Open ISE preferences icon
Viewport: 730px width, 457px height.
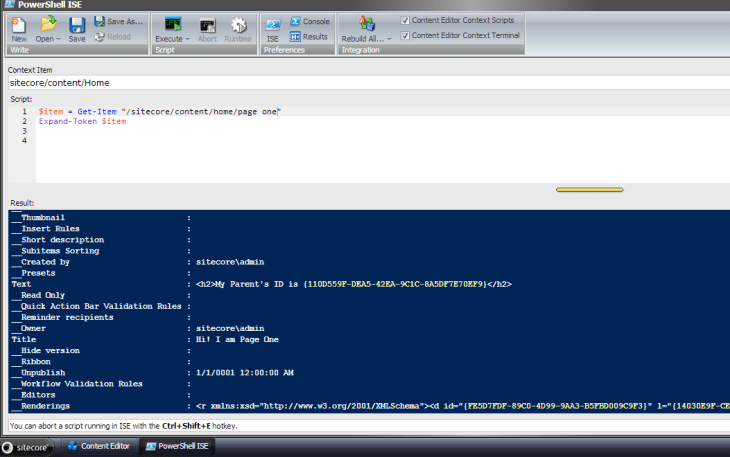click(x=273, y=28)
